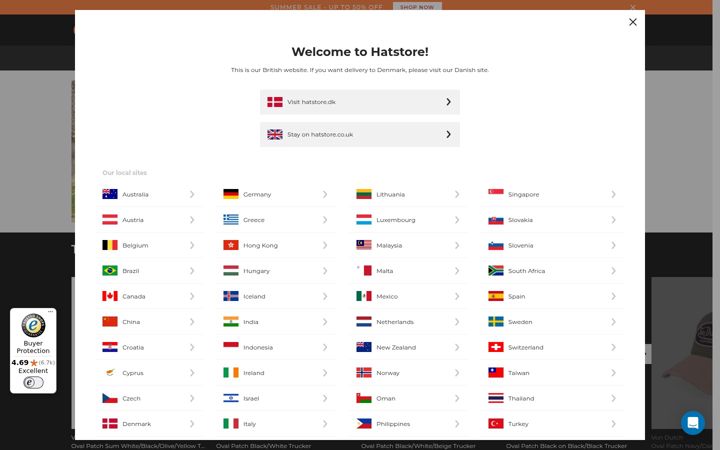Click the Israel flag icon
Image resolution: width=720 pixels, height=450 pixels.
(x=231, y=398)
